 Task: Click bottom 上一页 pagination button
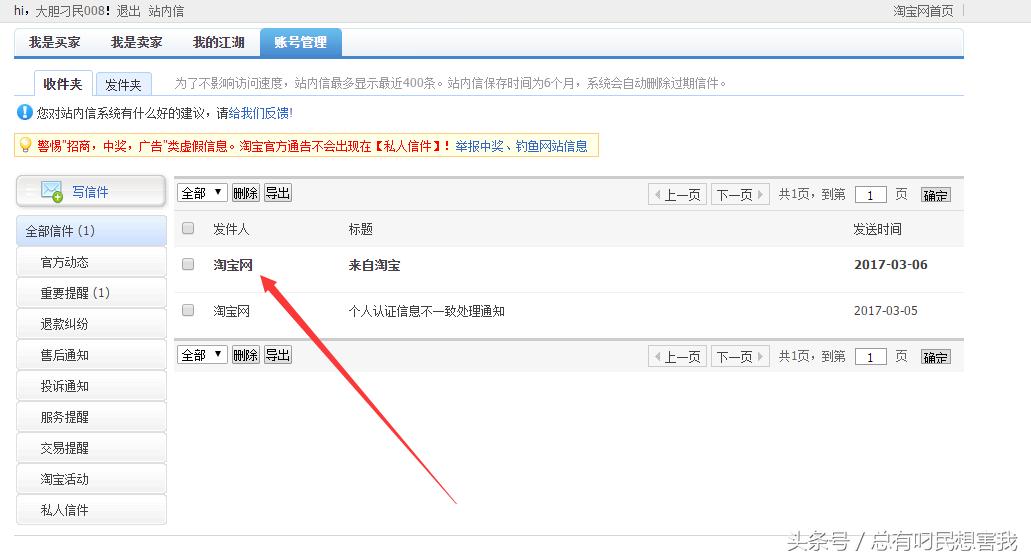pyautogui.click(x=677, y=357)
